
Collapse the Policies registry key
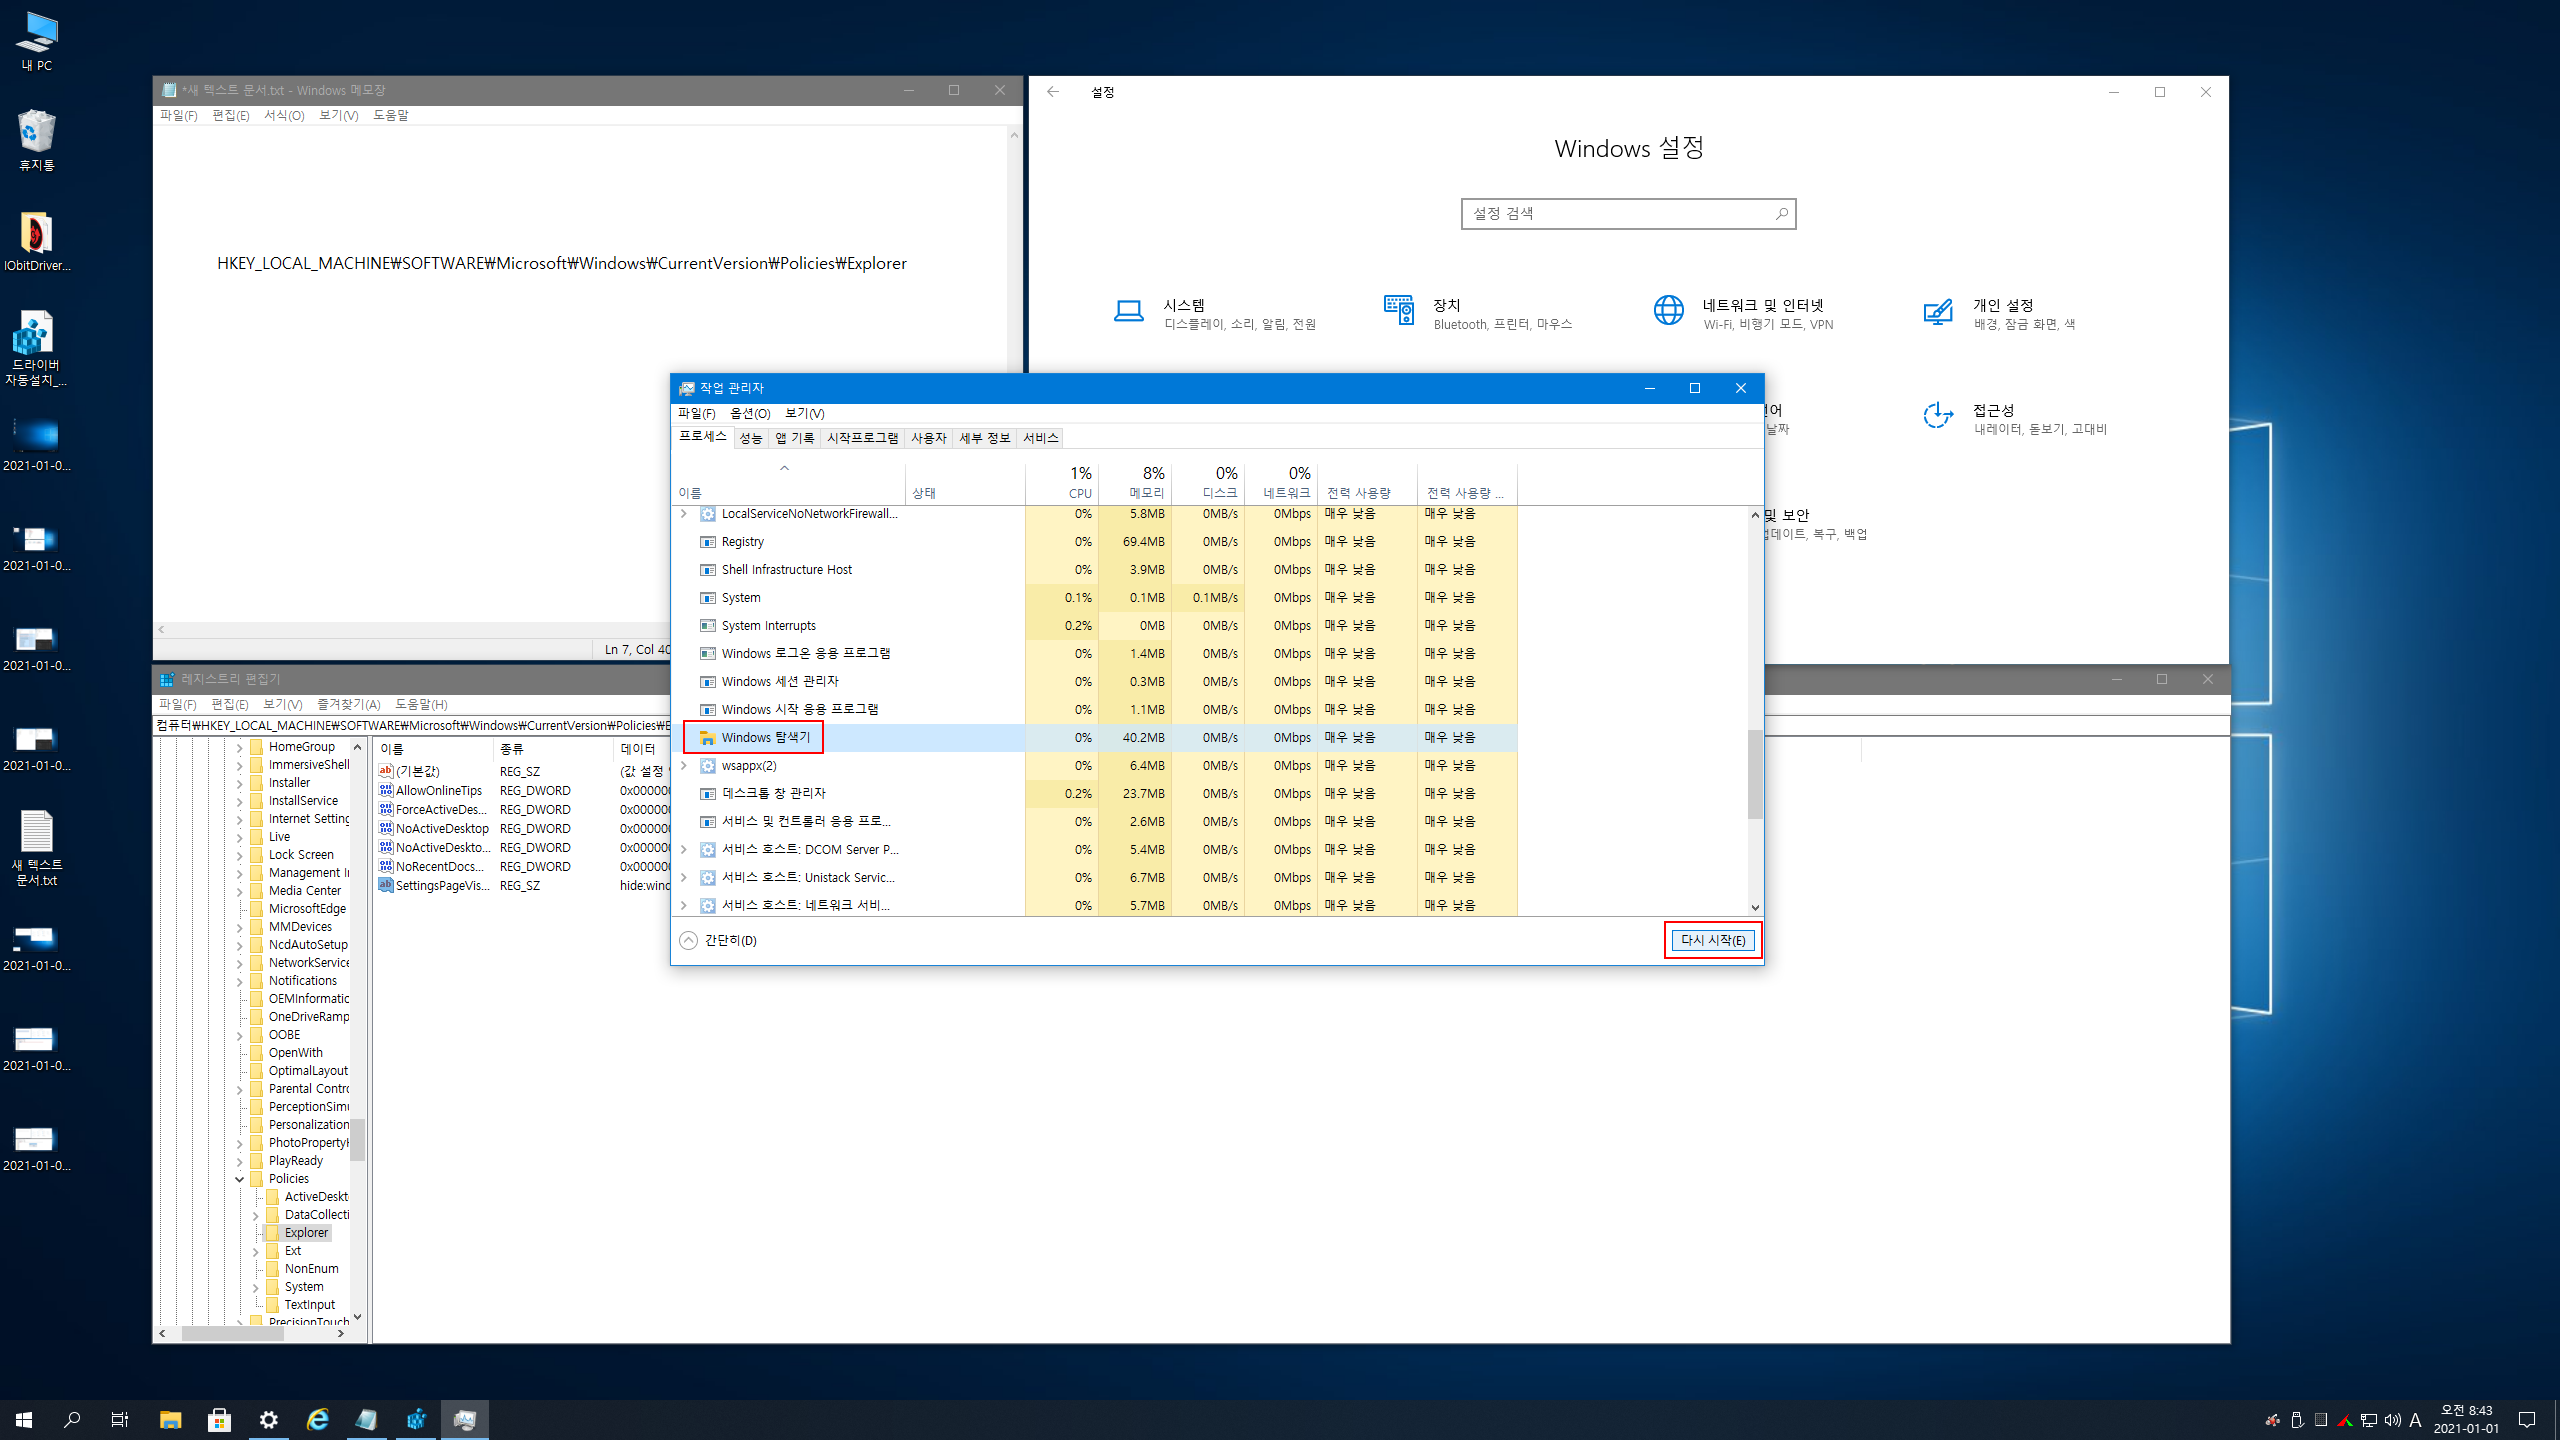[x=240, y=1179]
